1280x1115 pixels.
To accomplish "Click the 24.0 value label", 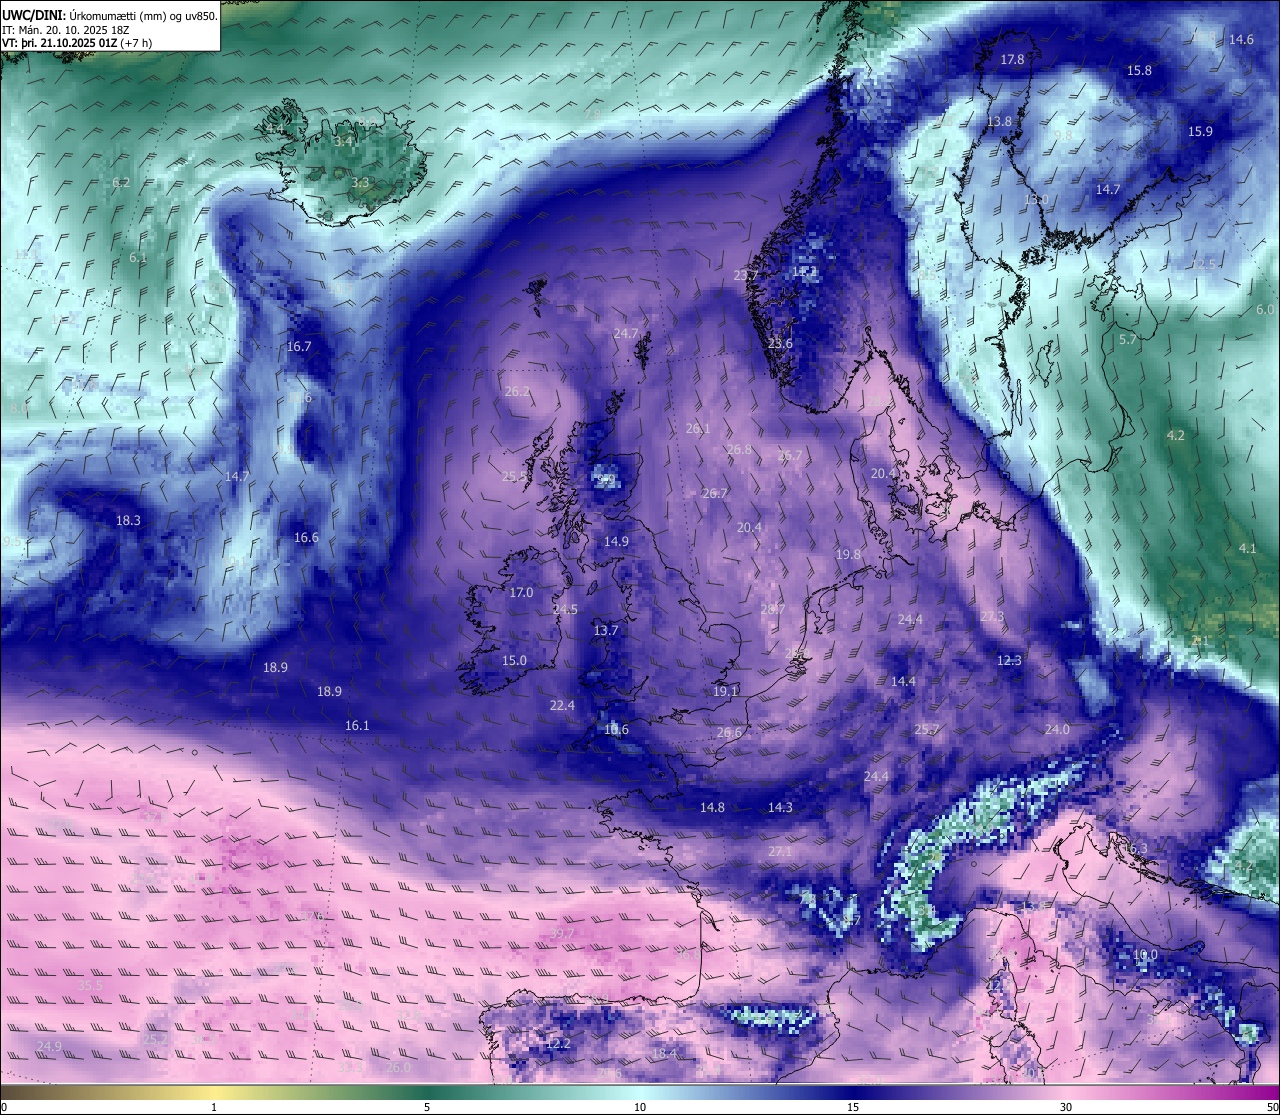I will [1057, 730].
